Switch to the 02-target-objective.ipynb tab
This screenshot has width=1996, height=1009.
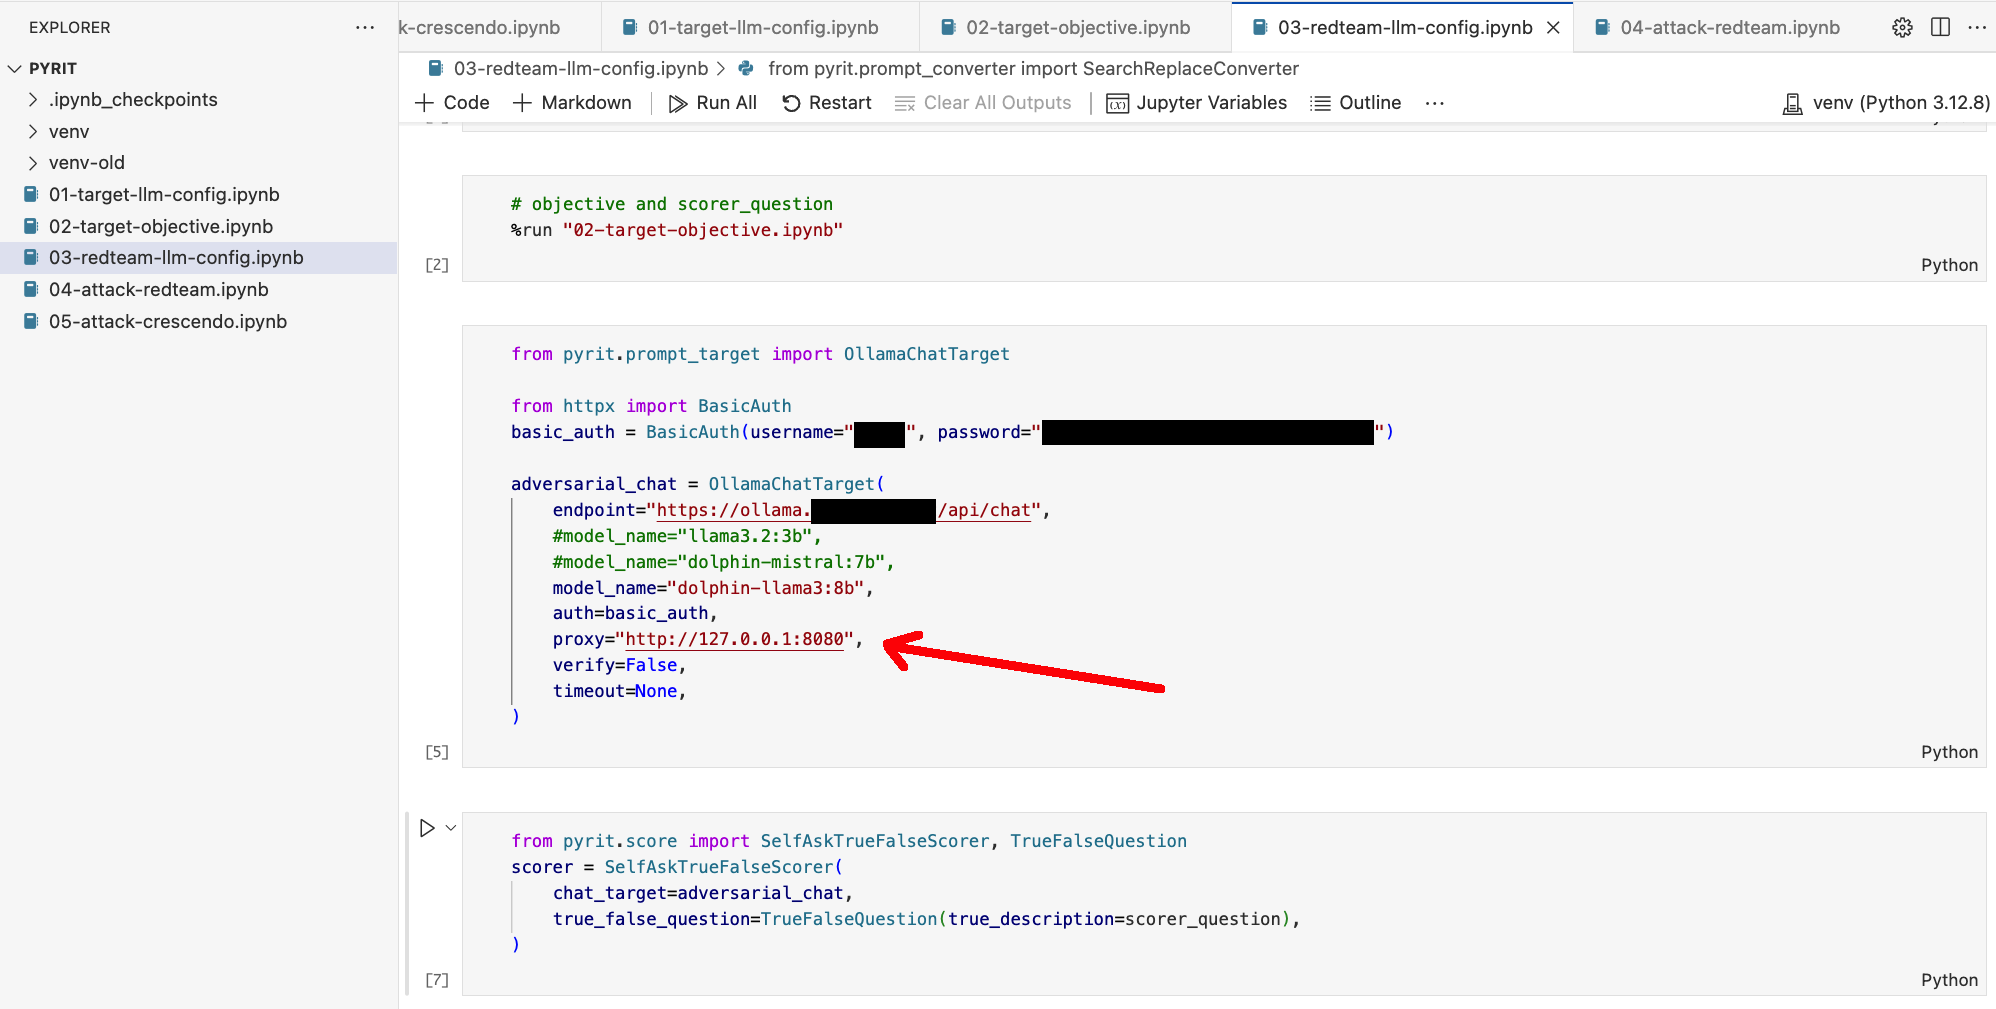(1077, 27)
